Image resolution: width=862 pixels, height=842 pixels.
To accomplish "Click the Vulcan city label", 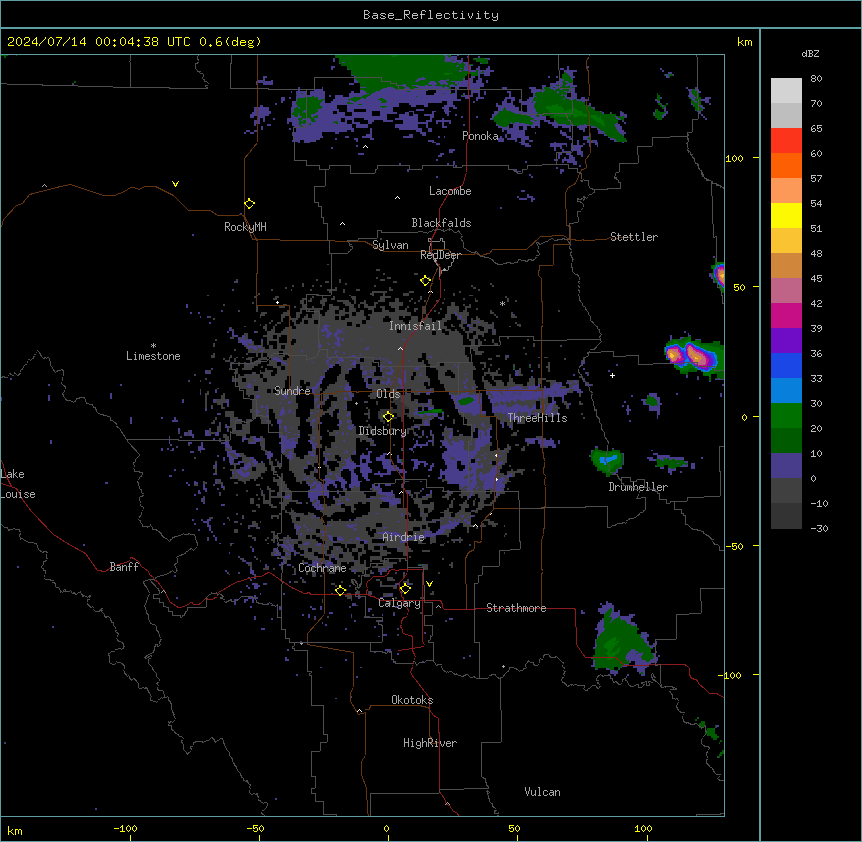I will (x=543, y=792).
